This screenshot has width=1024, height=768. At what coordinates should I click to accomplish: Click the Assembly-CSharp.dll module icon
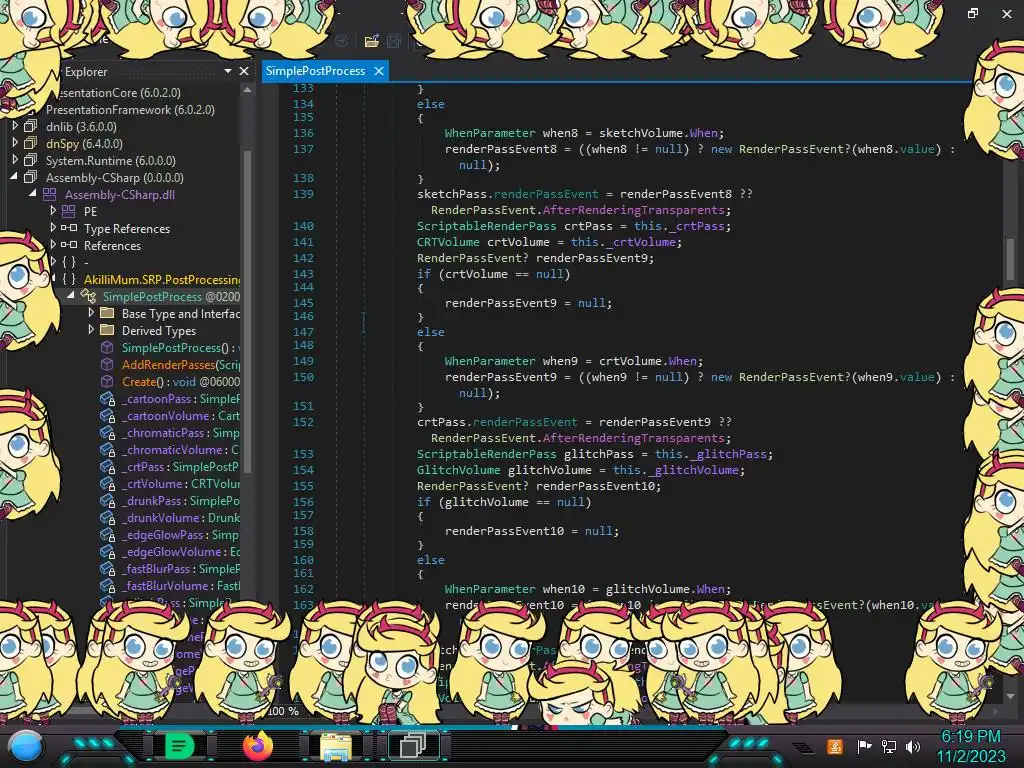50,194
